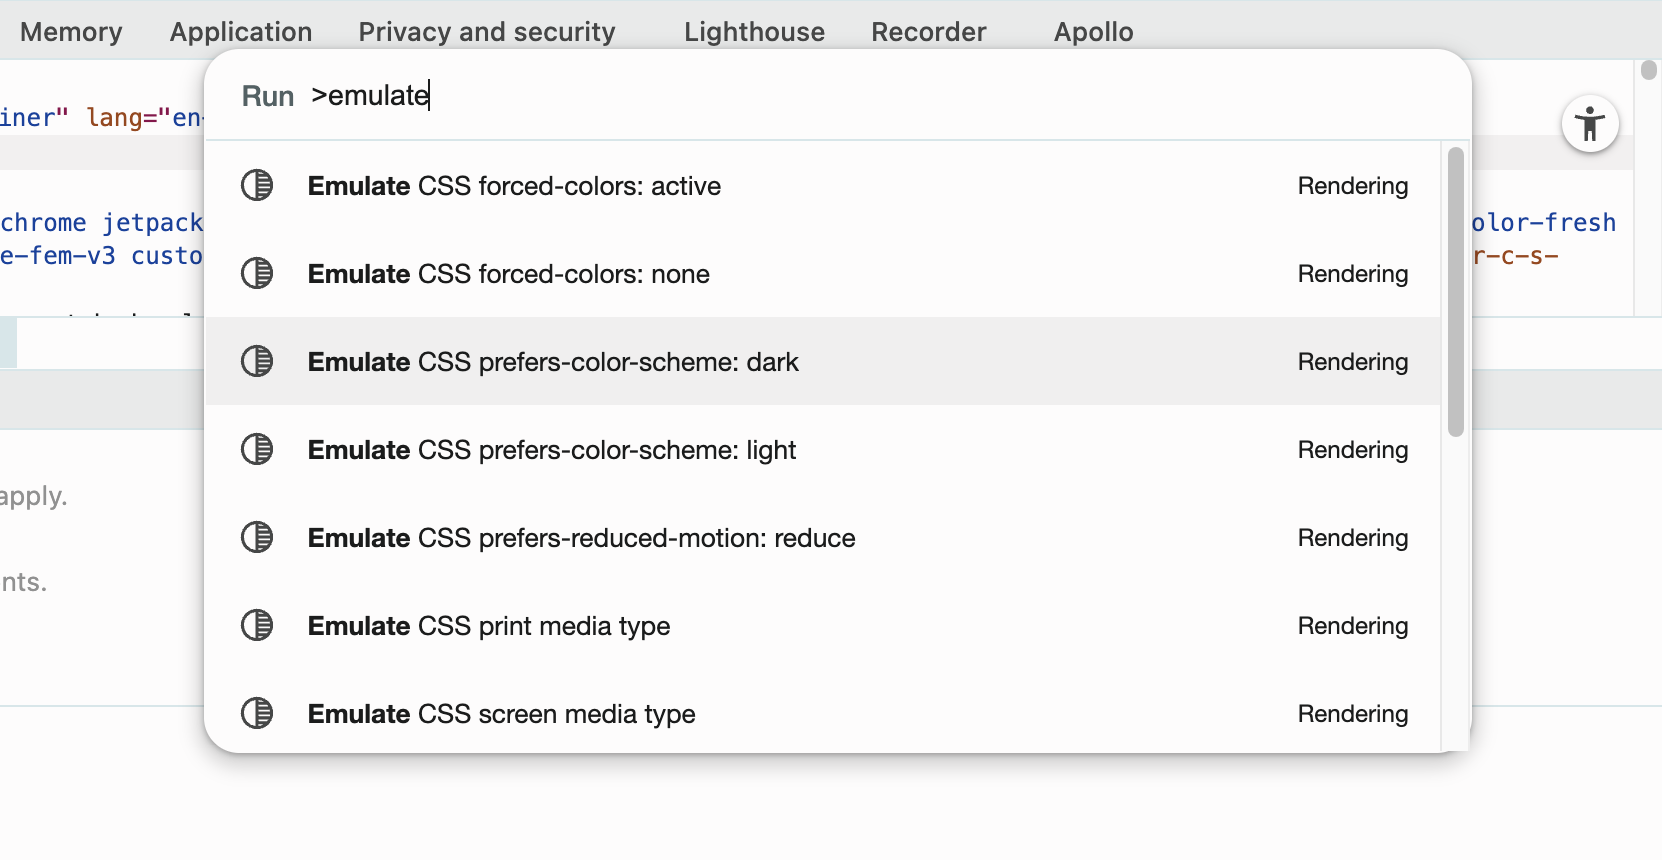Select the Apollo tab
This screenshot has height=860, width=1662.
[x=1093, y=32]
